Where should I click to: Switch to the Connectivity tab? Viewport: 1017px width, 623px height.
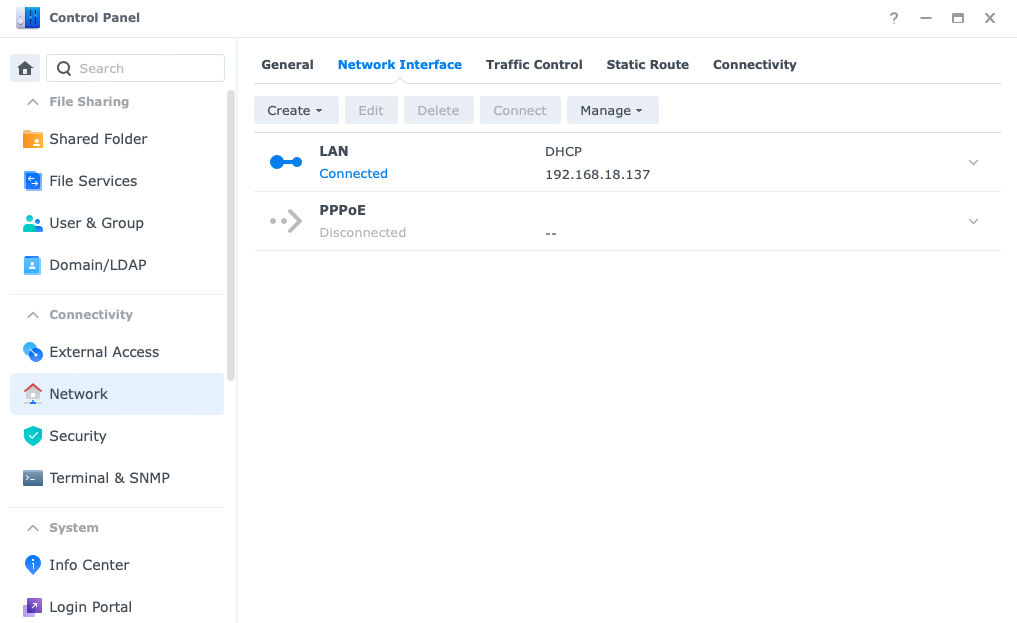pos(754,64)
